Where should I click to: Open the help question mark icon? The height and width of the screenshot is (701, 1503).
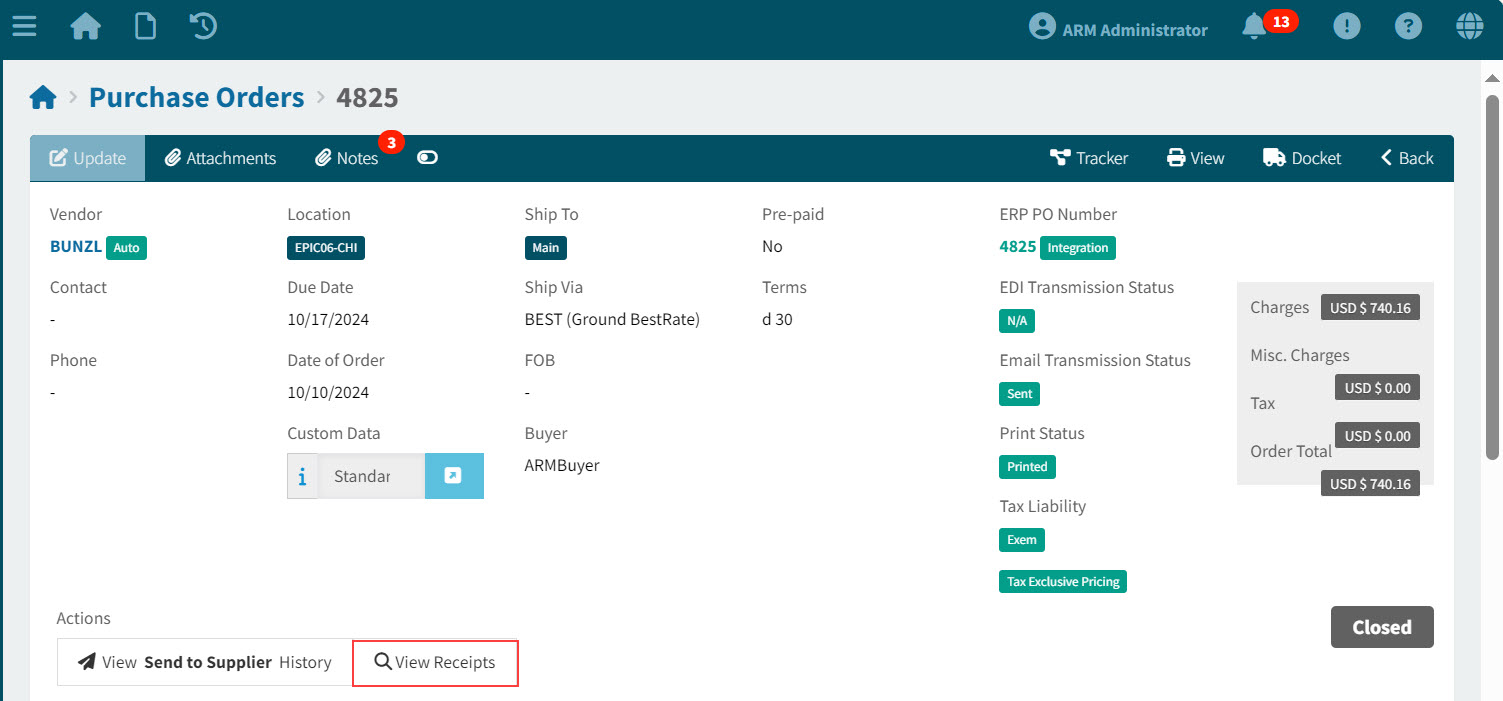point(1408,27)
